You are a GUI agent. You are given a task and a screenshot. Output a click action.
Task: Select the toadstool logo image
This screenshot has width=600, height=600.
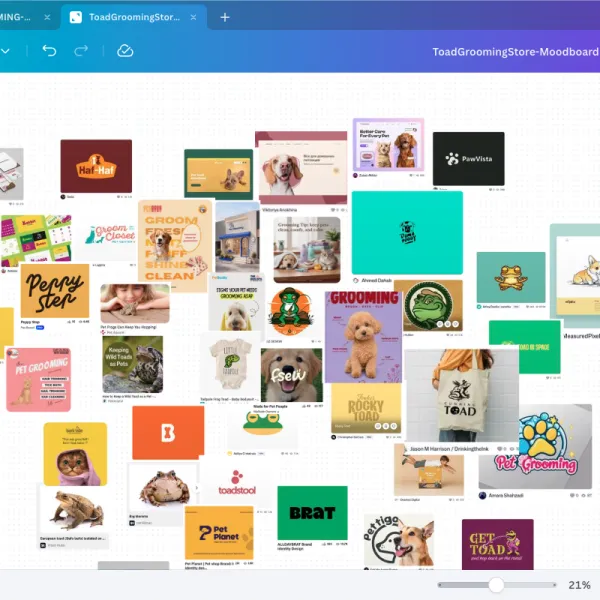pyautogui.click(x=237, y=483)
